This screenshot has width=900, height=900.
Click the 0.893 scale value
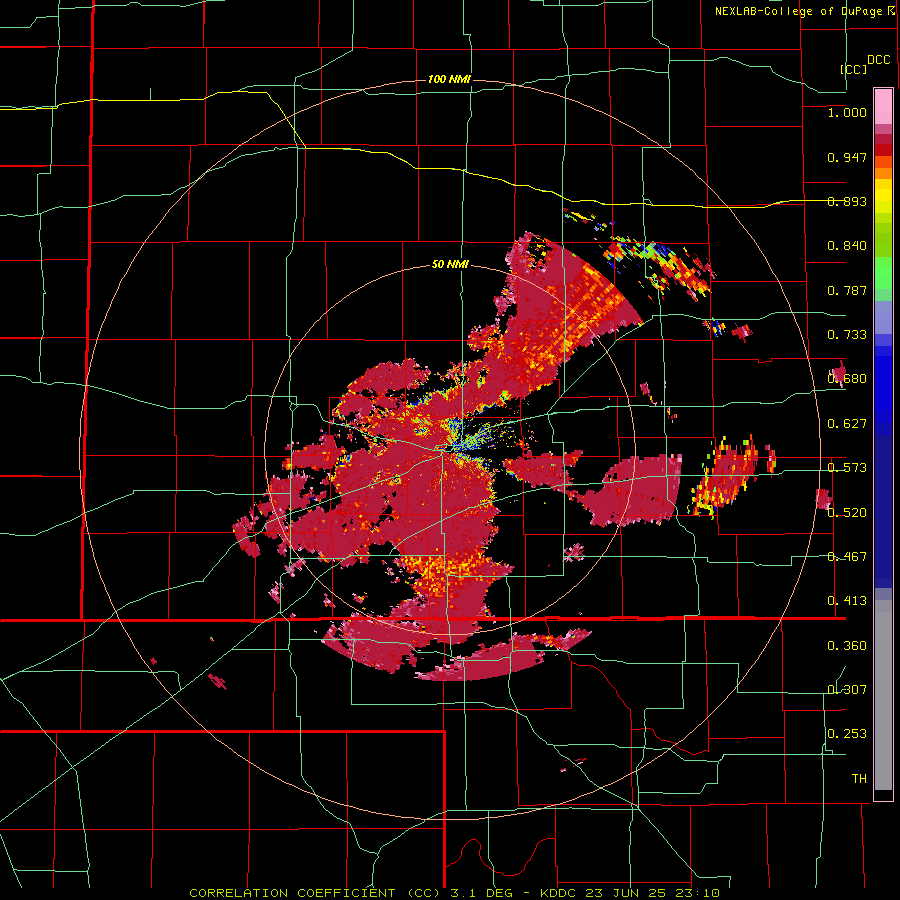point(847,201)
